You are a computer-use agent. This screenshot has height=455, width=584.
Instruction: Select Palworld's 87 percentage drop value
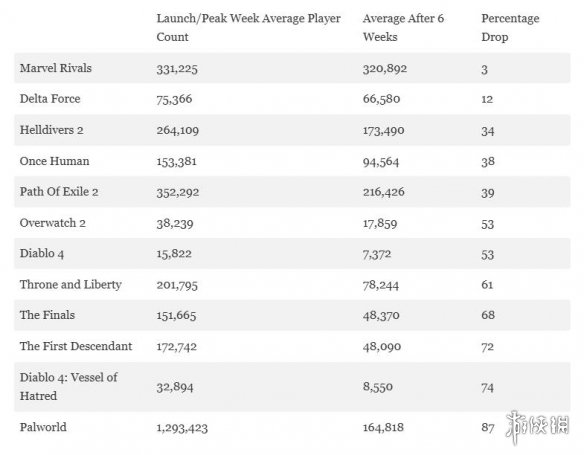pyautogui.click(x=488, y=427)
